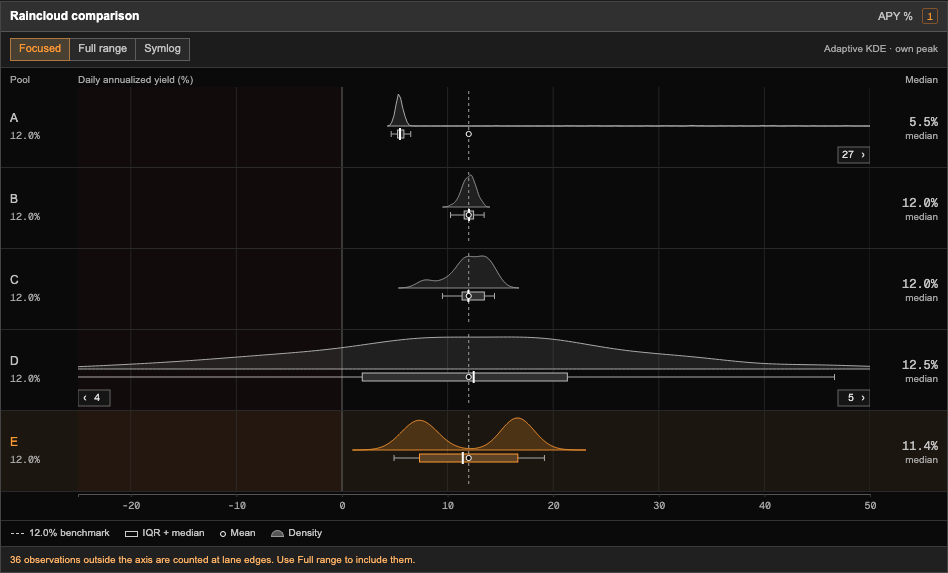Image resolution: width=948 pixels, height=573 pixels.
Task: Open pool D's 4 left overflow chip
Action: point(94,398)
